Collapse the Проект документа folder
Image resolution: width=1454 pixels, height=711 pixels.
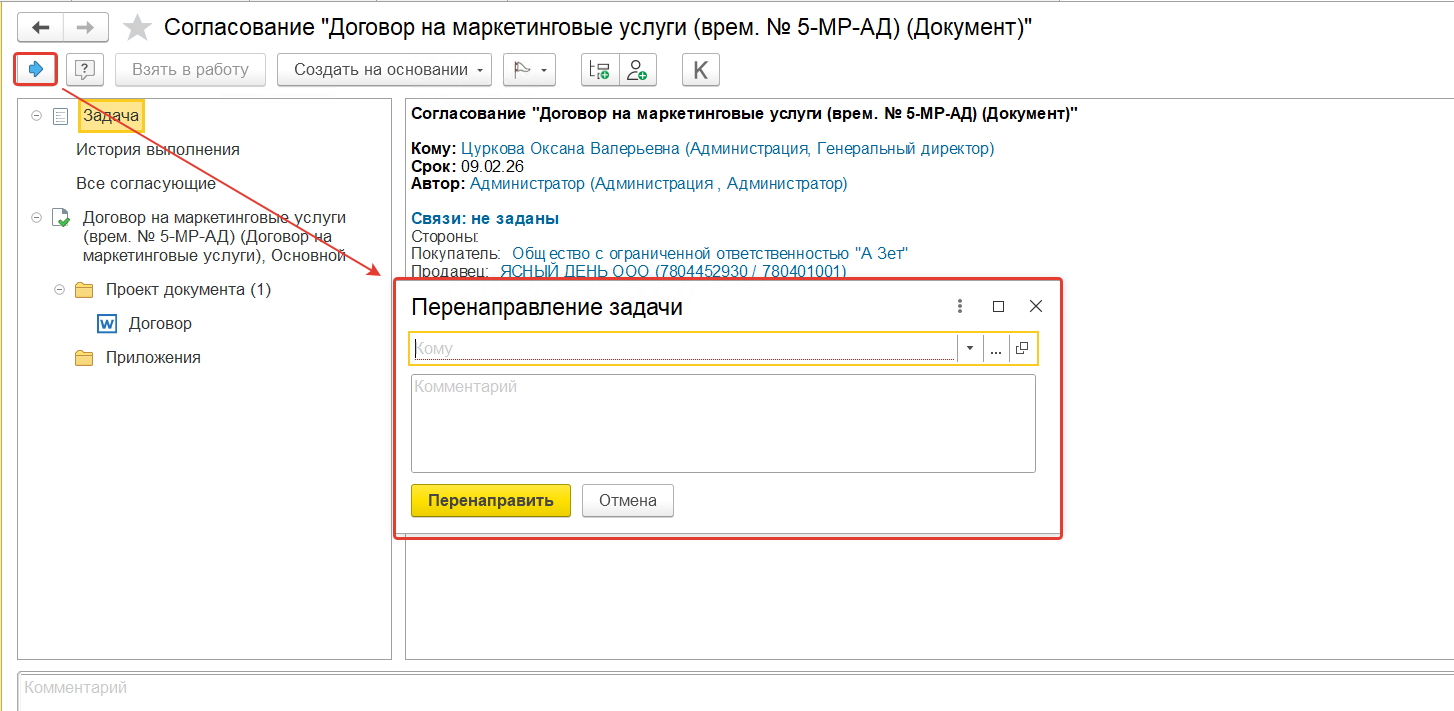click(x=59, y=290)
